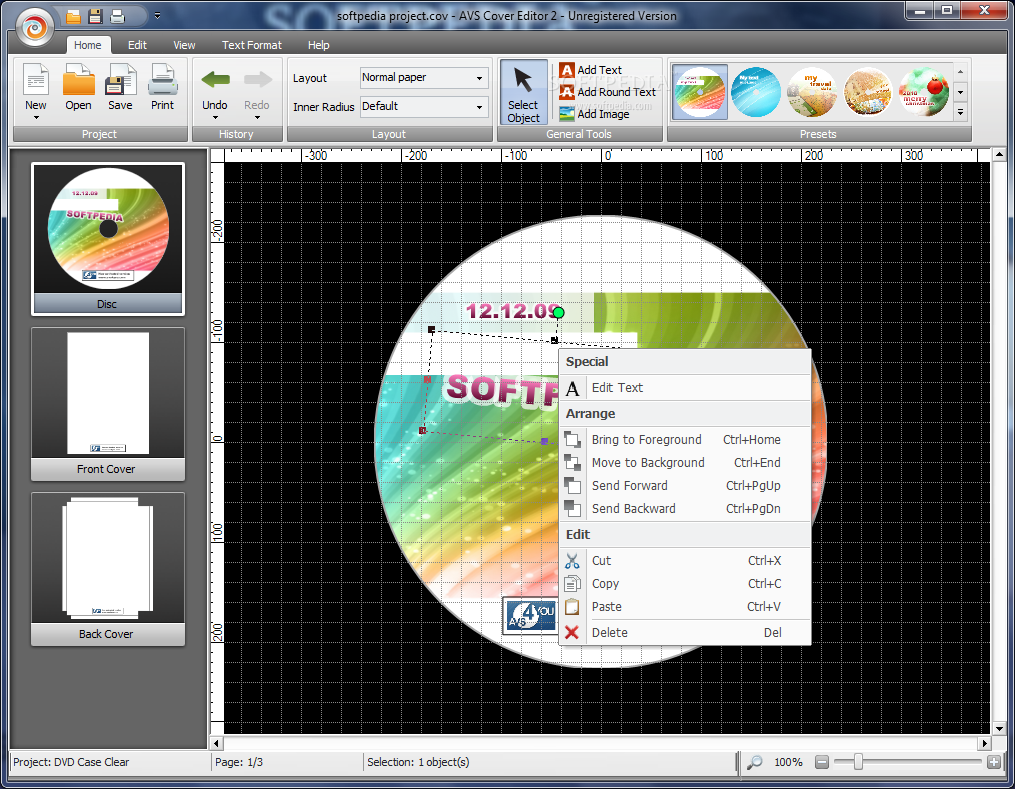
Task: Click the green rotation handle of selected text
Action: (558, 313)
